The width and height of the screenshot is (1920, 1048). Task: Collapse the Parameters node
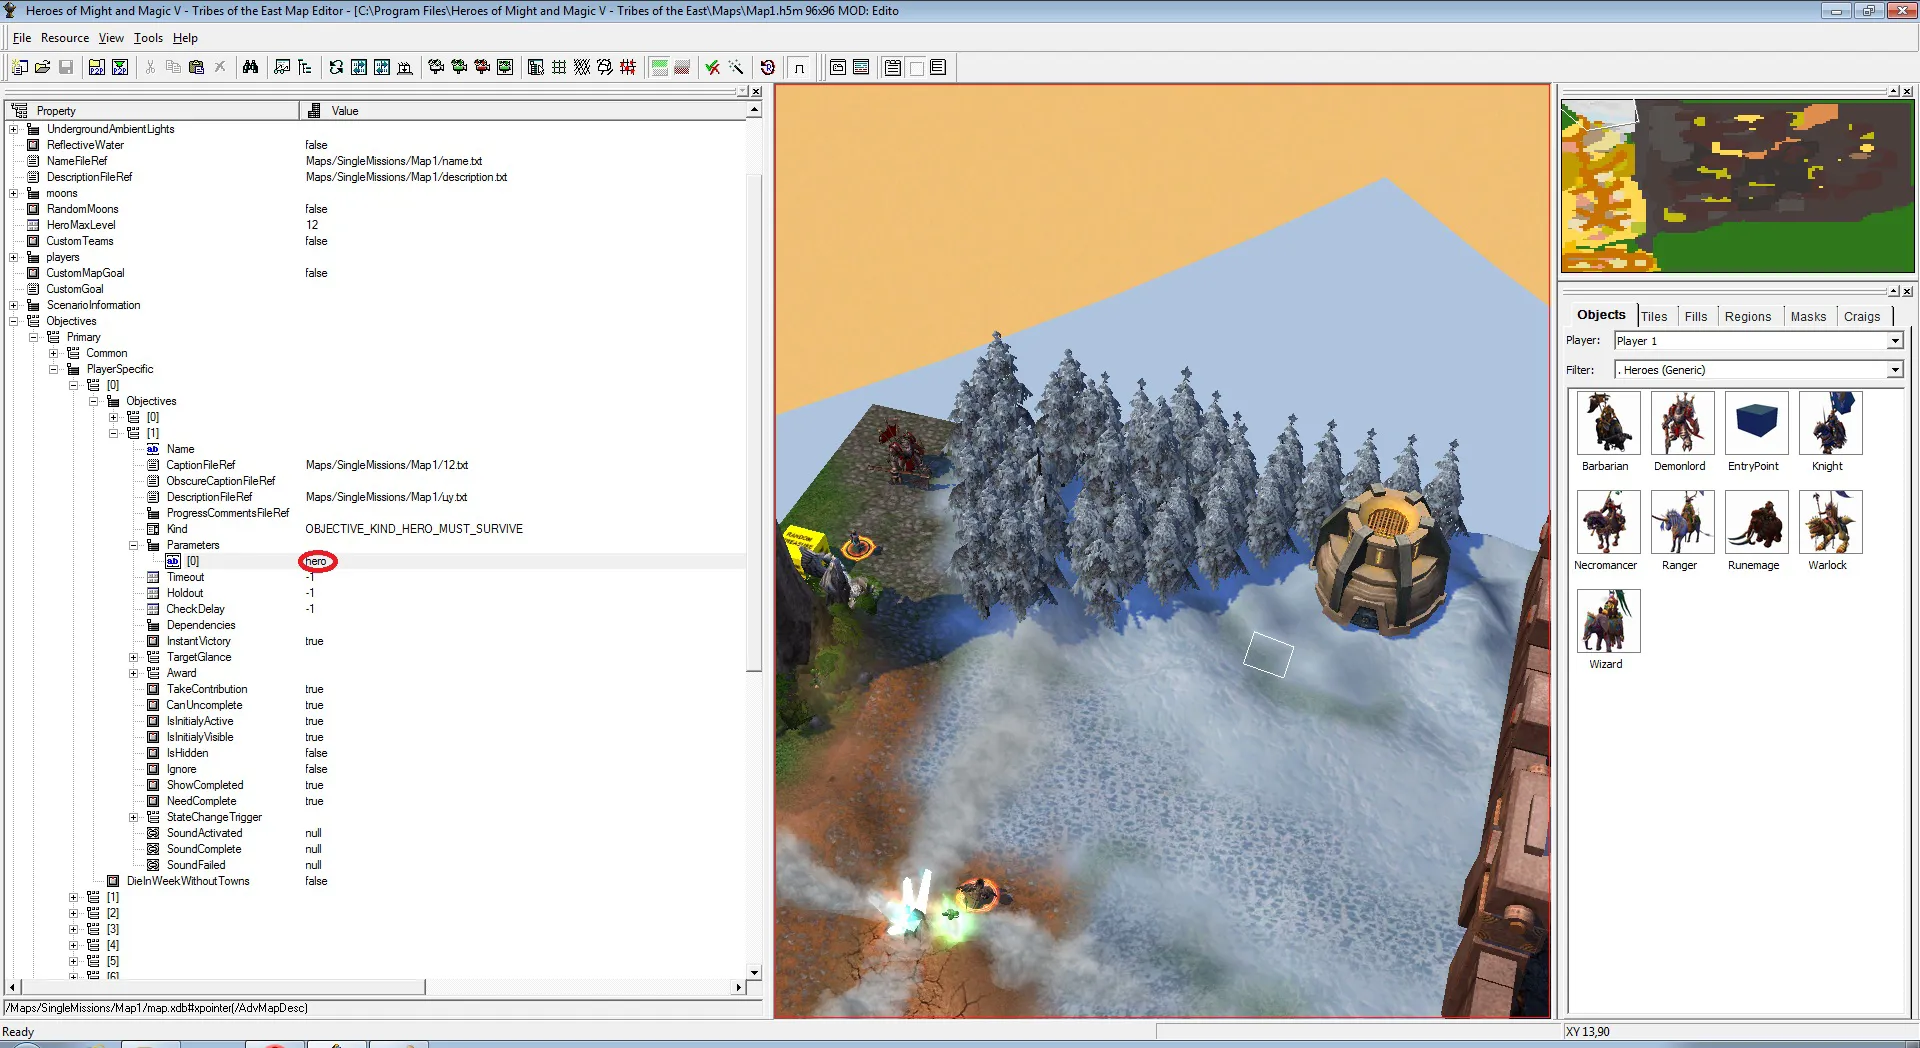(x=133, y=545)
